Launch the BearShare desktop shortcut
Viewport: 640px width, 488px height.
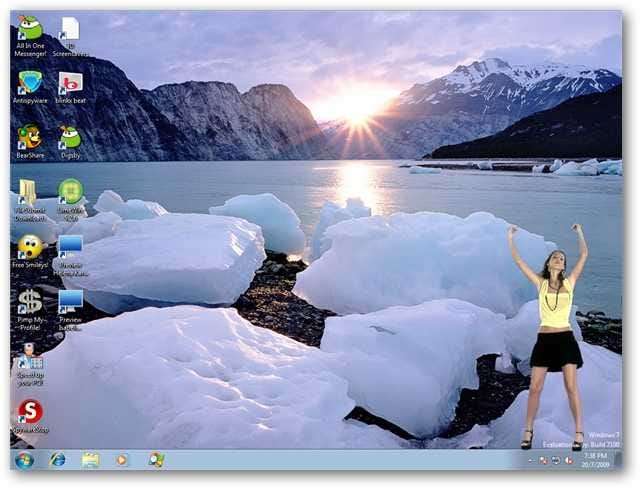[x=30, y=141]
